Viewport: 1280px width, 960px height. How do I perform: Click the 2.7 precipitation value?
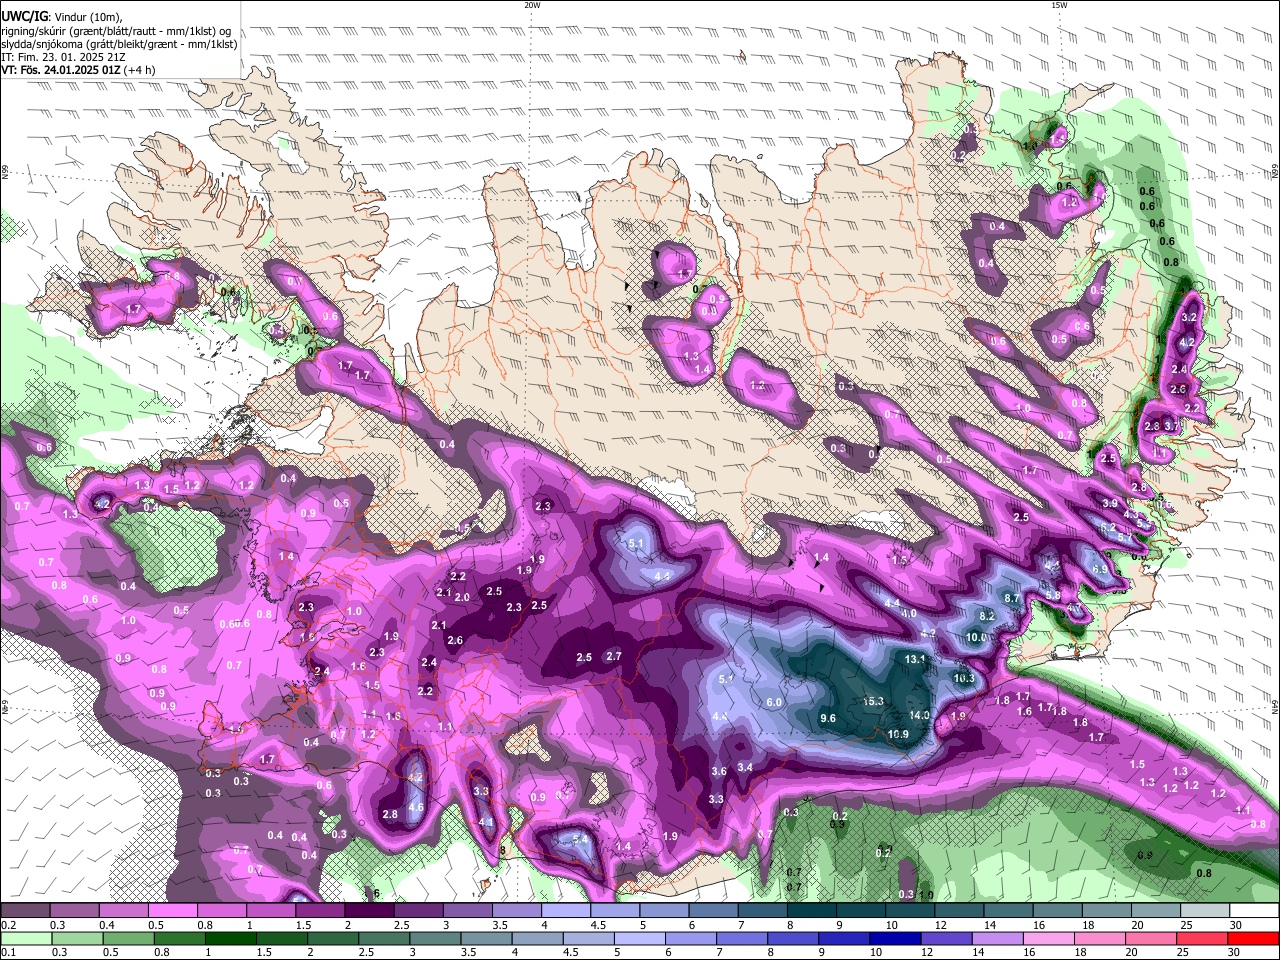(615, 657)
